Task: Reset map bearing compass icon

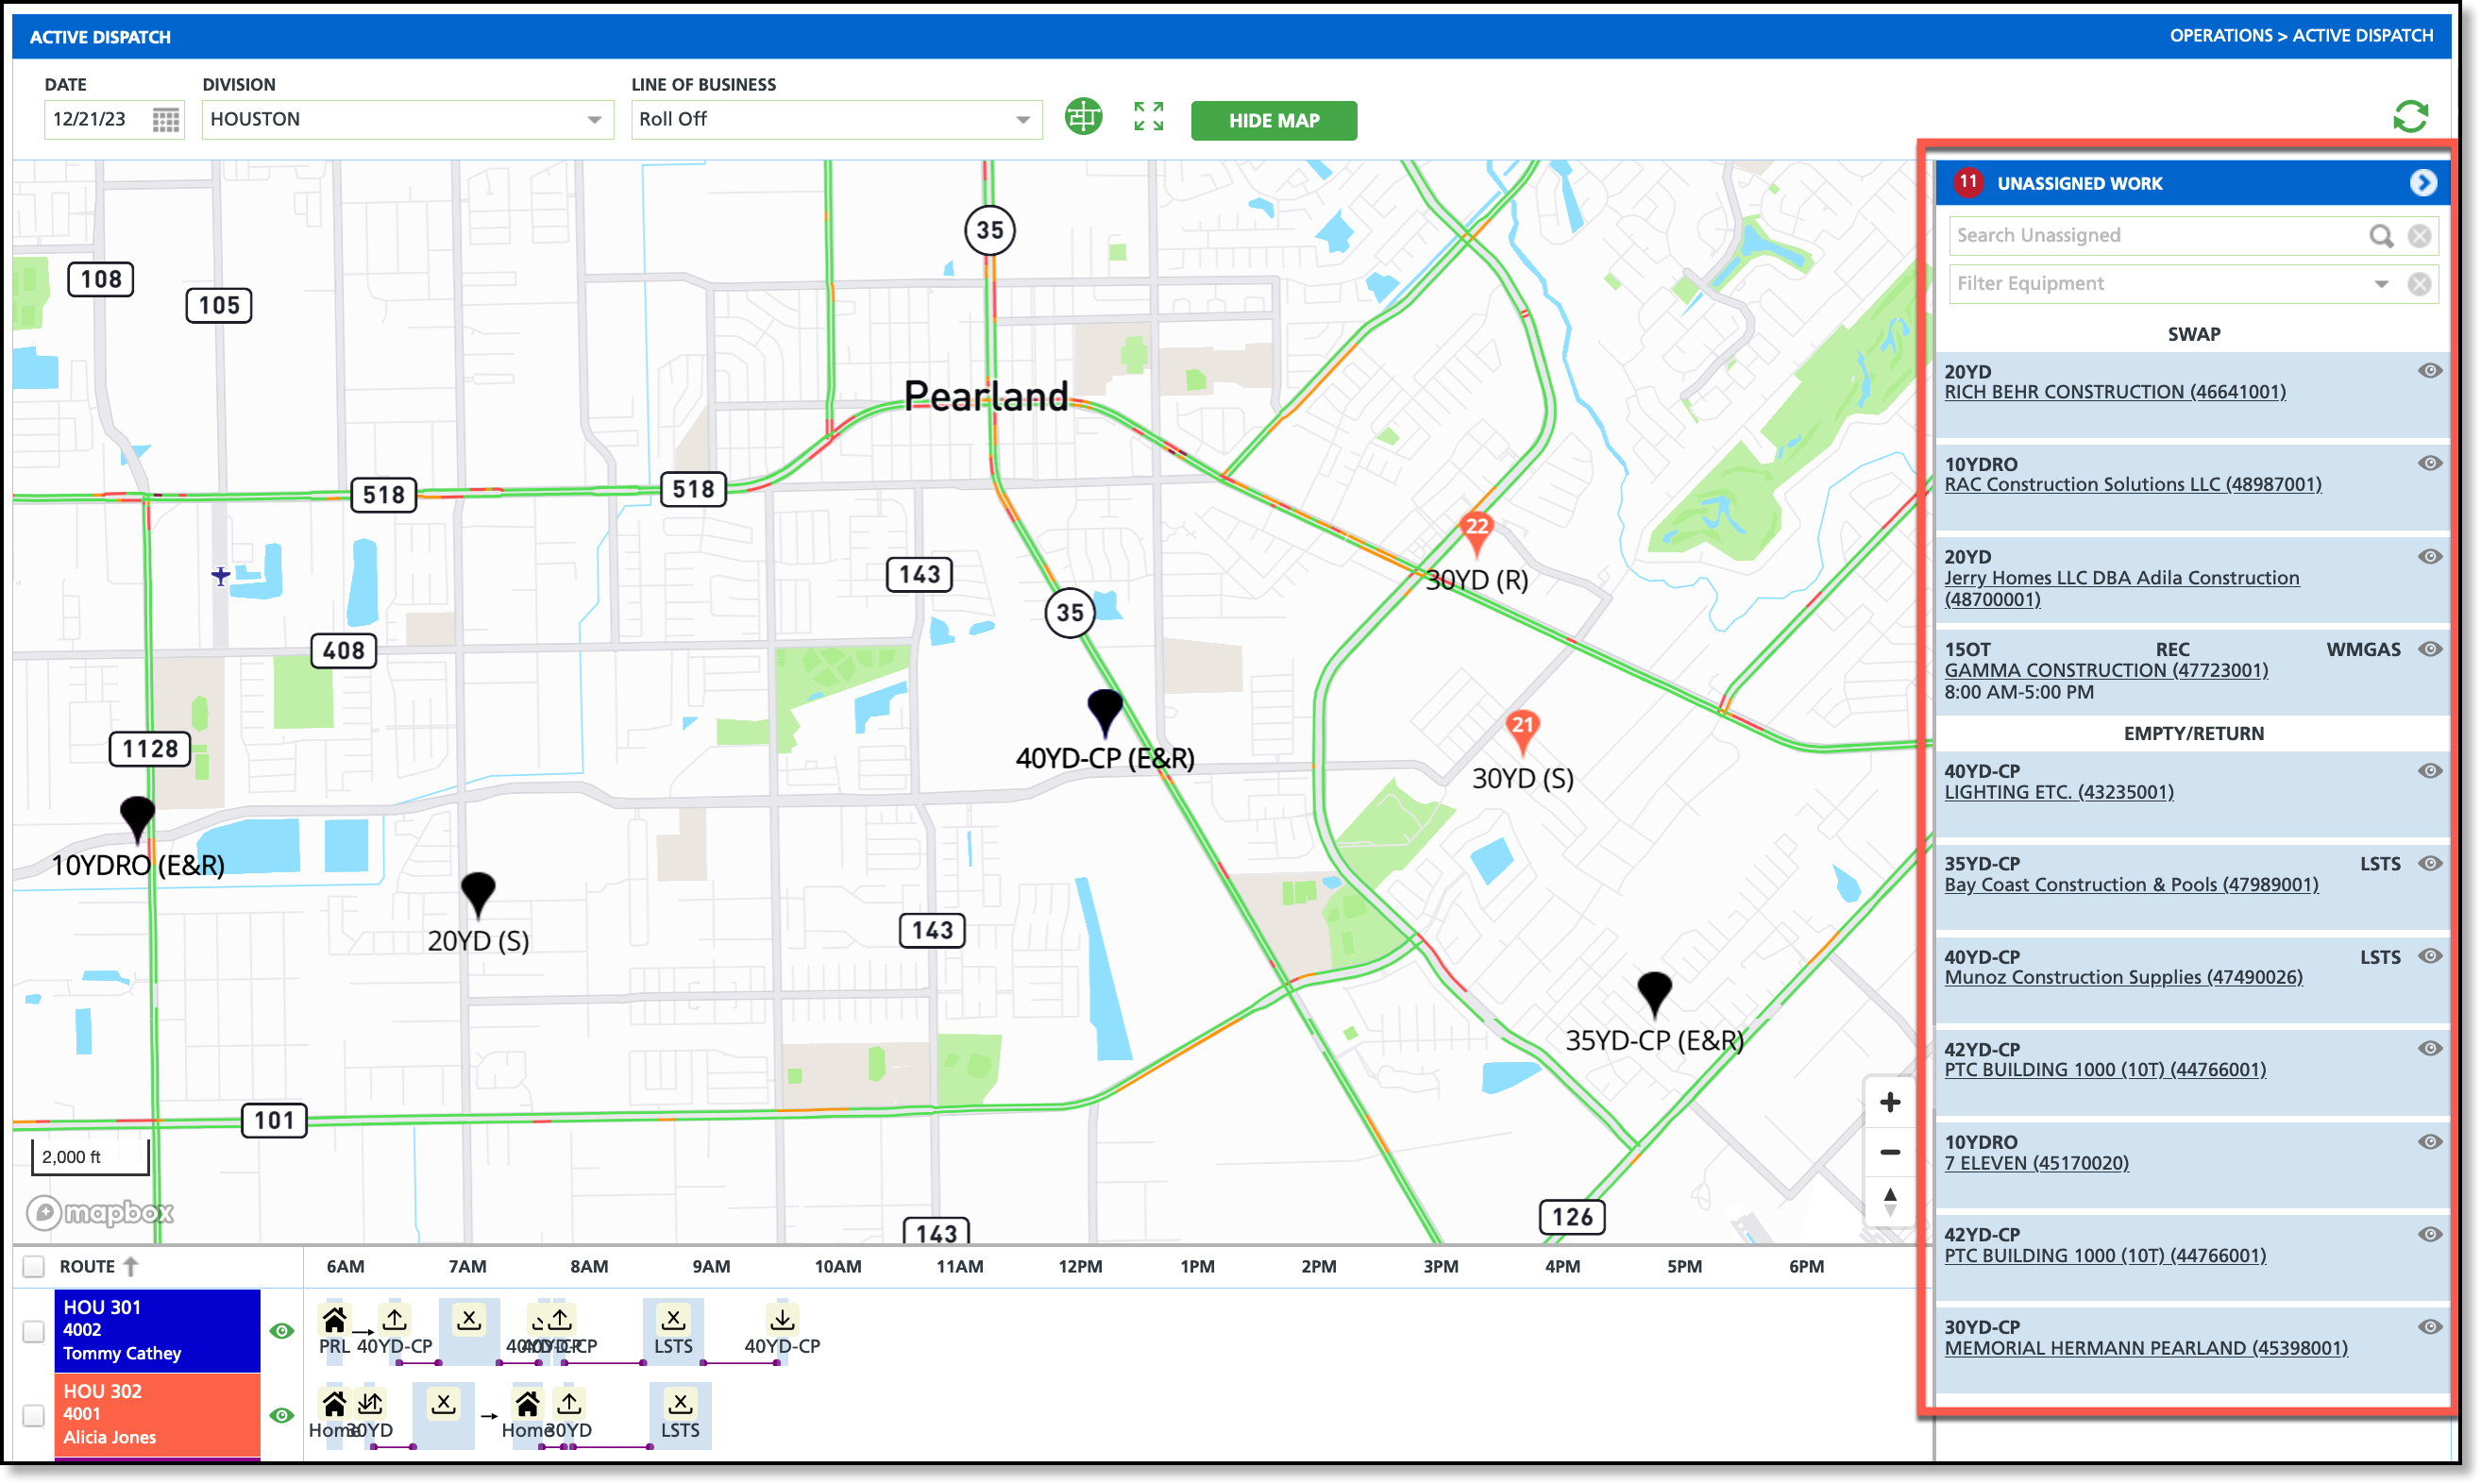Action: (x=1889, y=1200)
